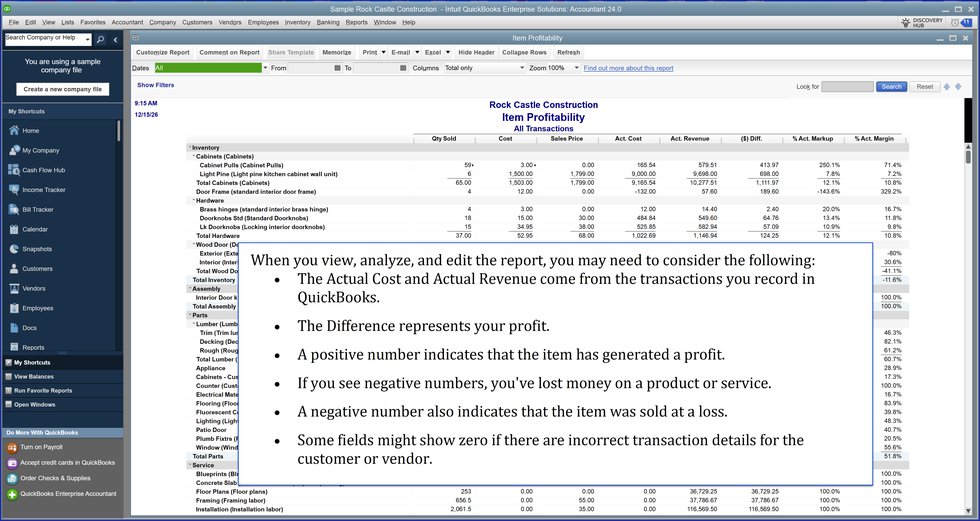Expand the Columns Total only dropdown

(x=521, y=68)
